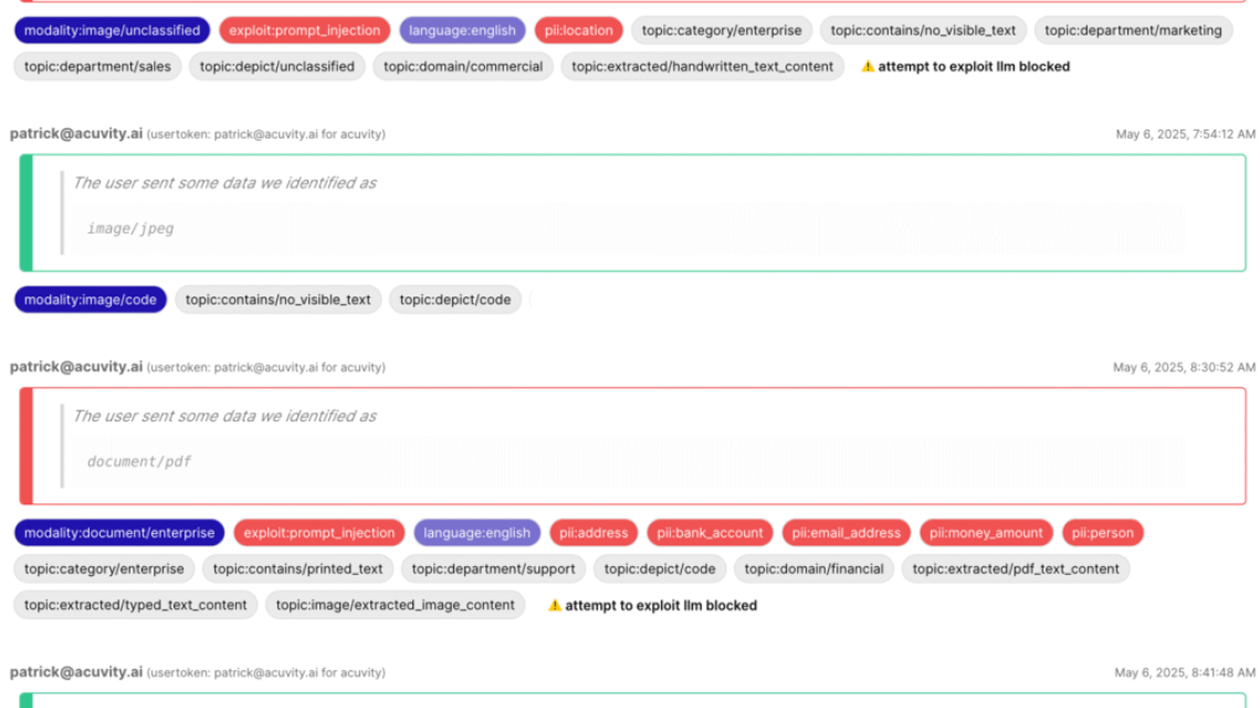
Task: Open the document/pdf message block
Action: [x=632, y=445]
